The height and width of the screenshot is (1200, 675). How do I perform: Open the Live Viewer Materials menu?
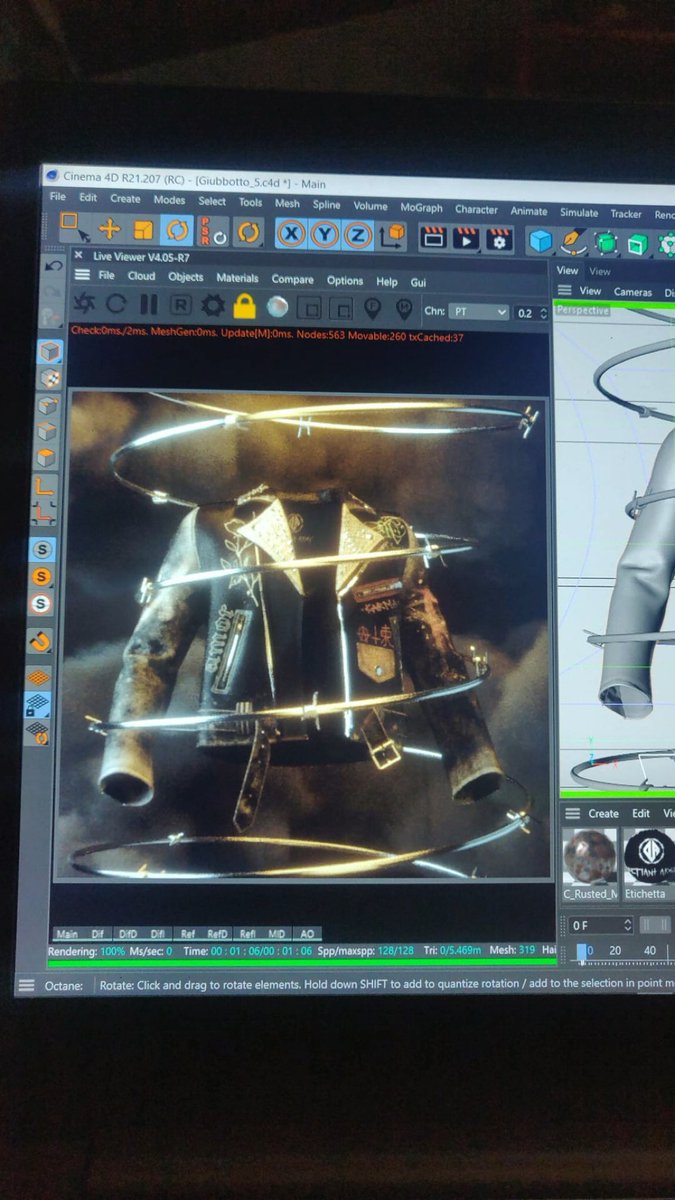point(237,278)
